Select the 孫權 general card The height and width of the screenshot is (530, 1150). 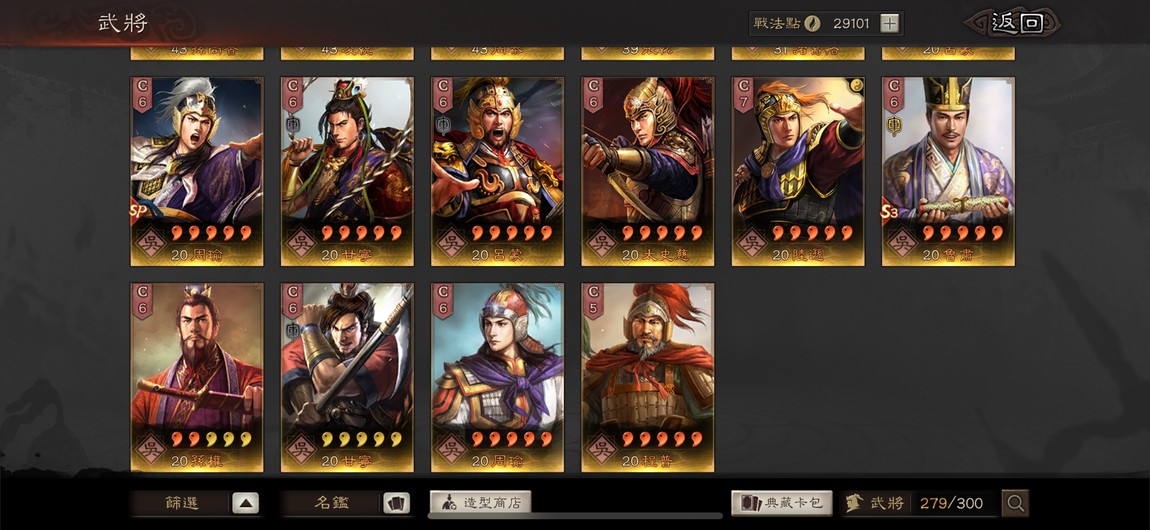pos(197,378)
